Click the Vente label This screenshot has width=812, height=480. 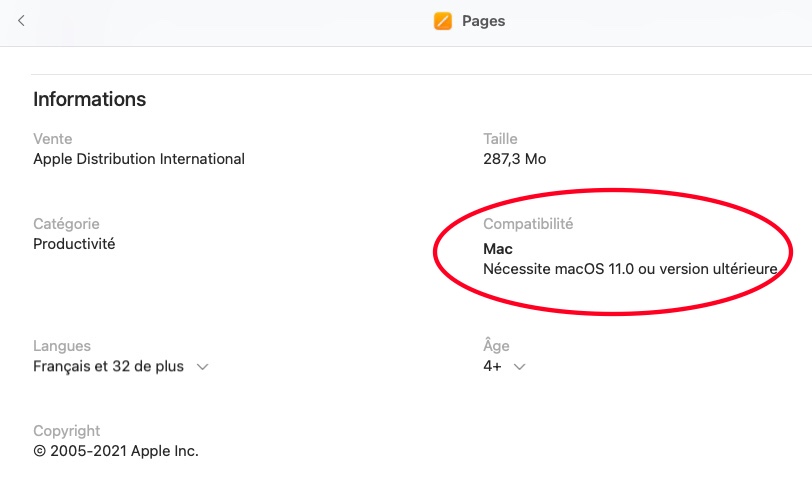click(53, 139)
